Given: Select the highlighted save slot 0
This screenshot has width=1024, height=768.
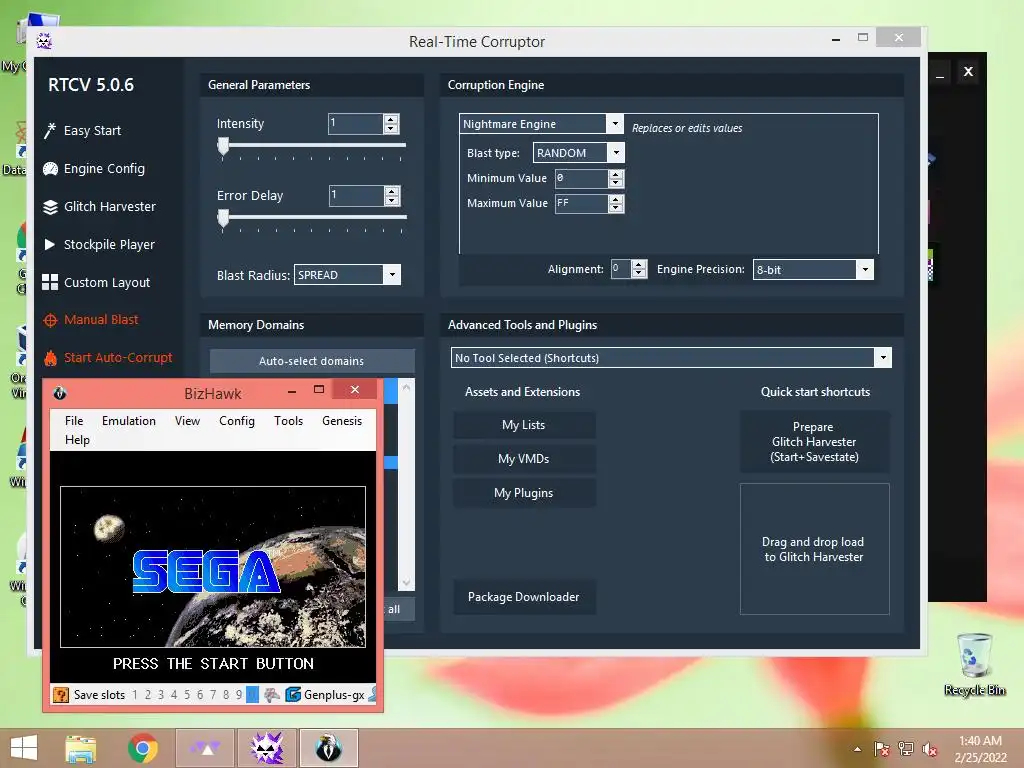Looking at the screenshot, I should pyautogui.click(x=252, y=695).
